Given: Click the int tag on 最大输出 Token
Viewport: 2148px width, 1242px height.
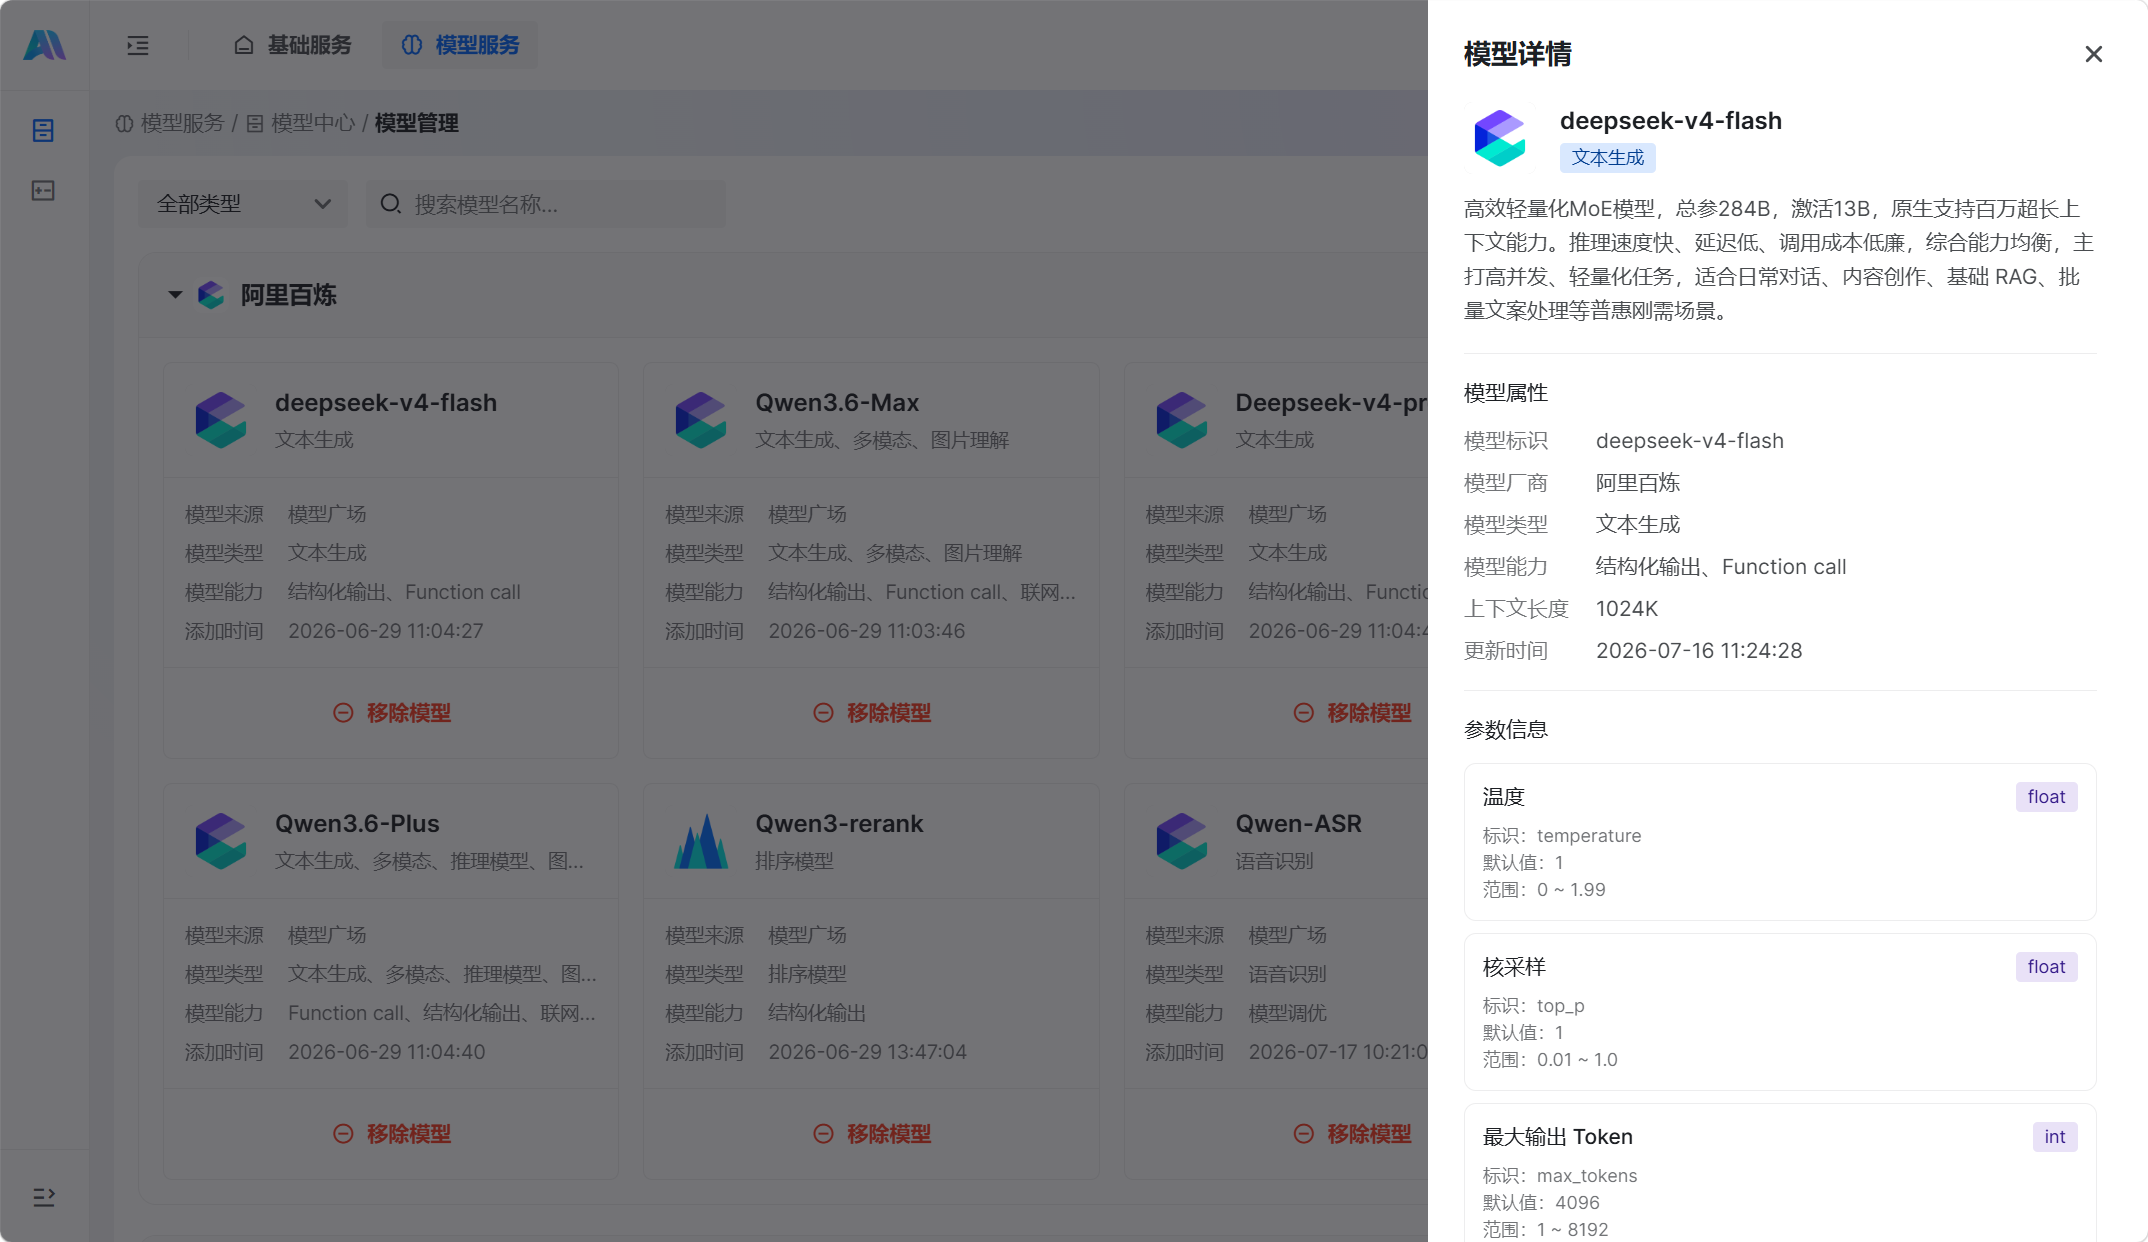Looking at the screenshot, I should click(x=2055, y=1137).
